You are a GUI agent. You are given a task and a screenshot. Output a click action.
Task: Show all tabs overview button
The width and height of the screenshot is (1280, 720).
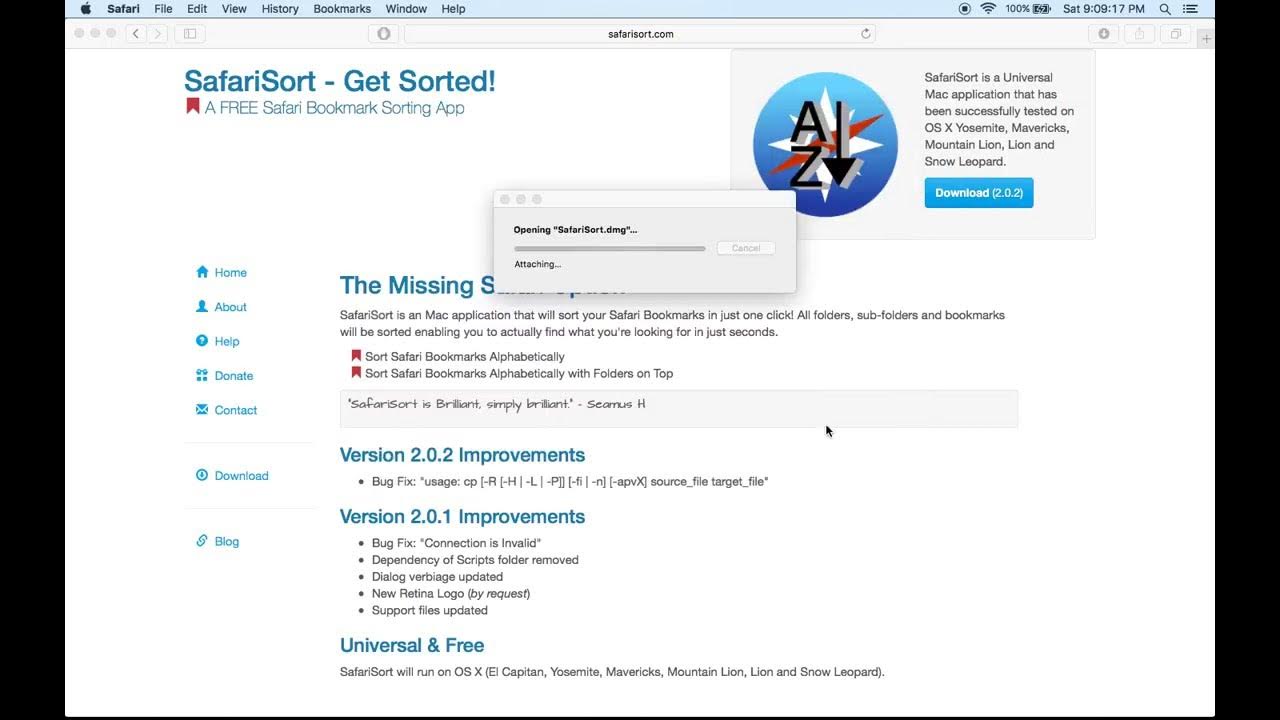pyautogui.click(x=1175, y=34)
